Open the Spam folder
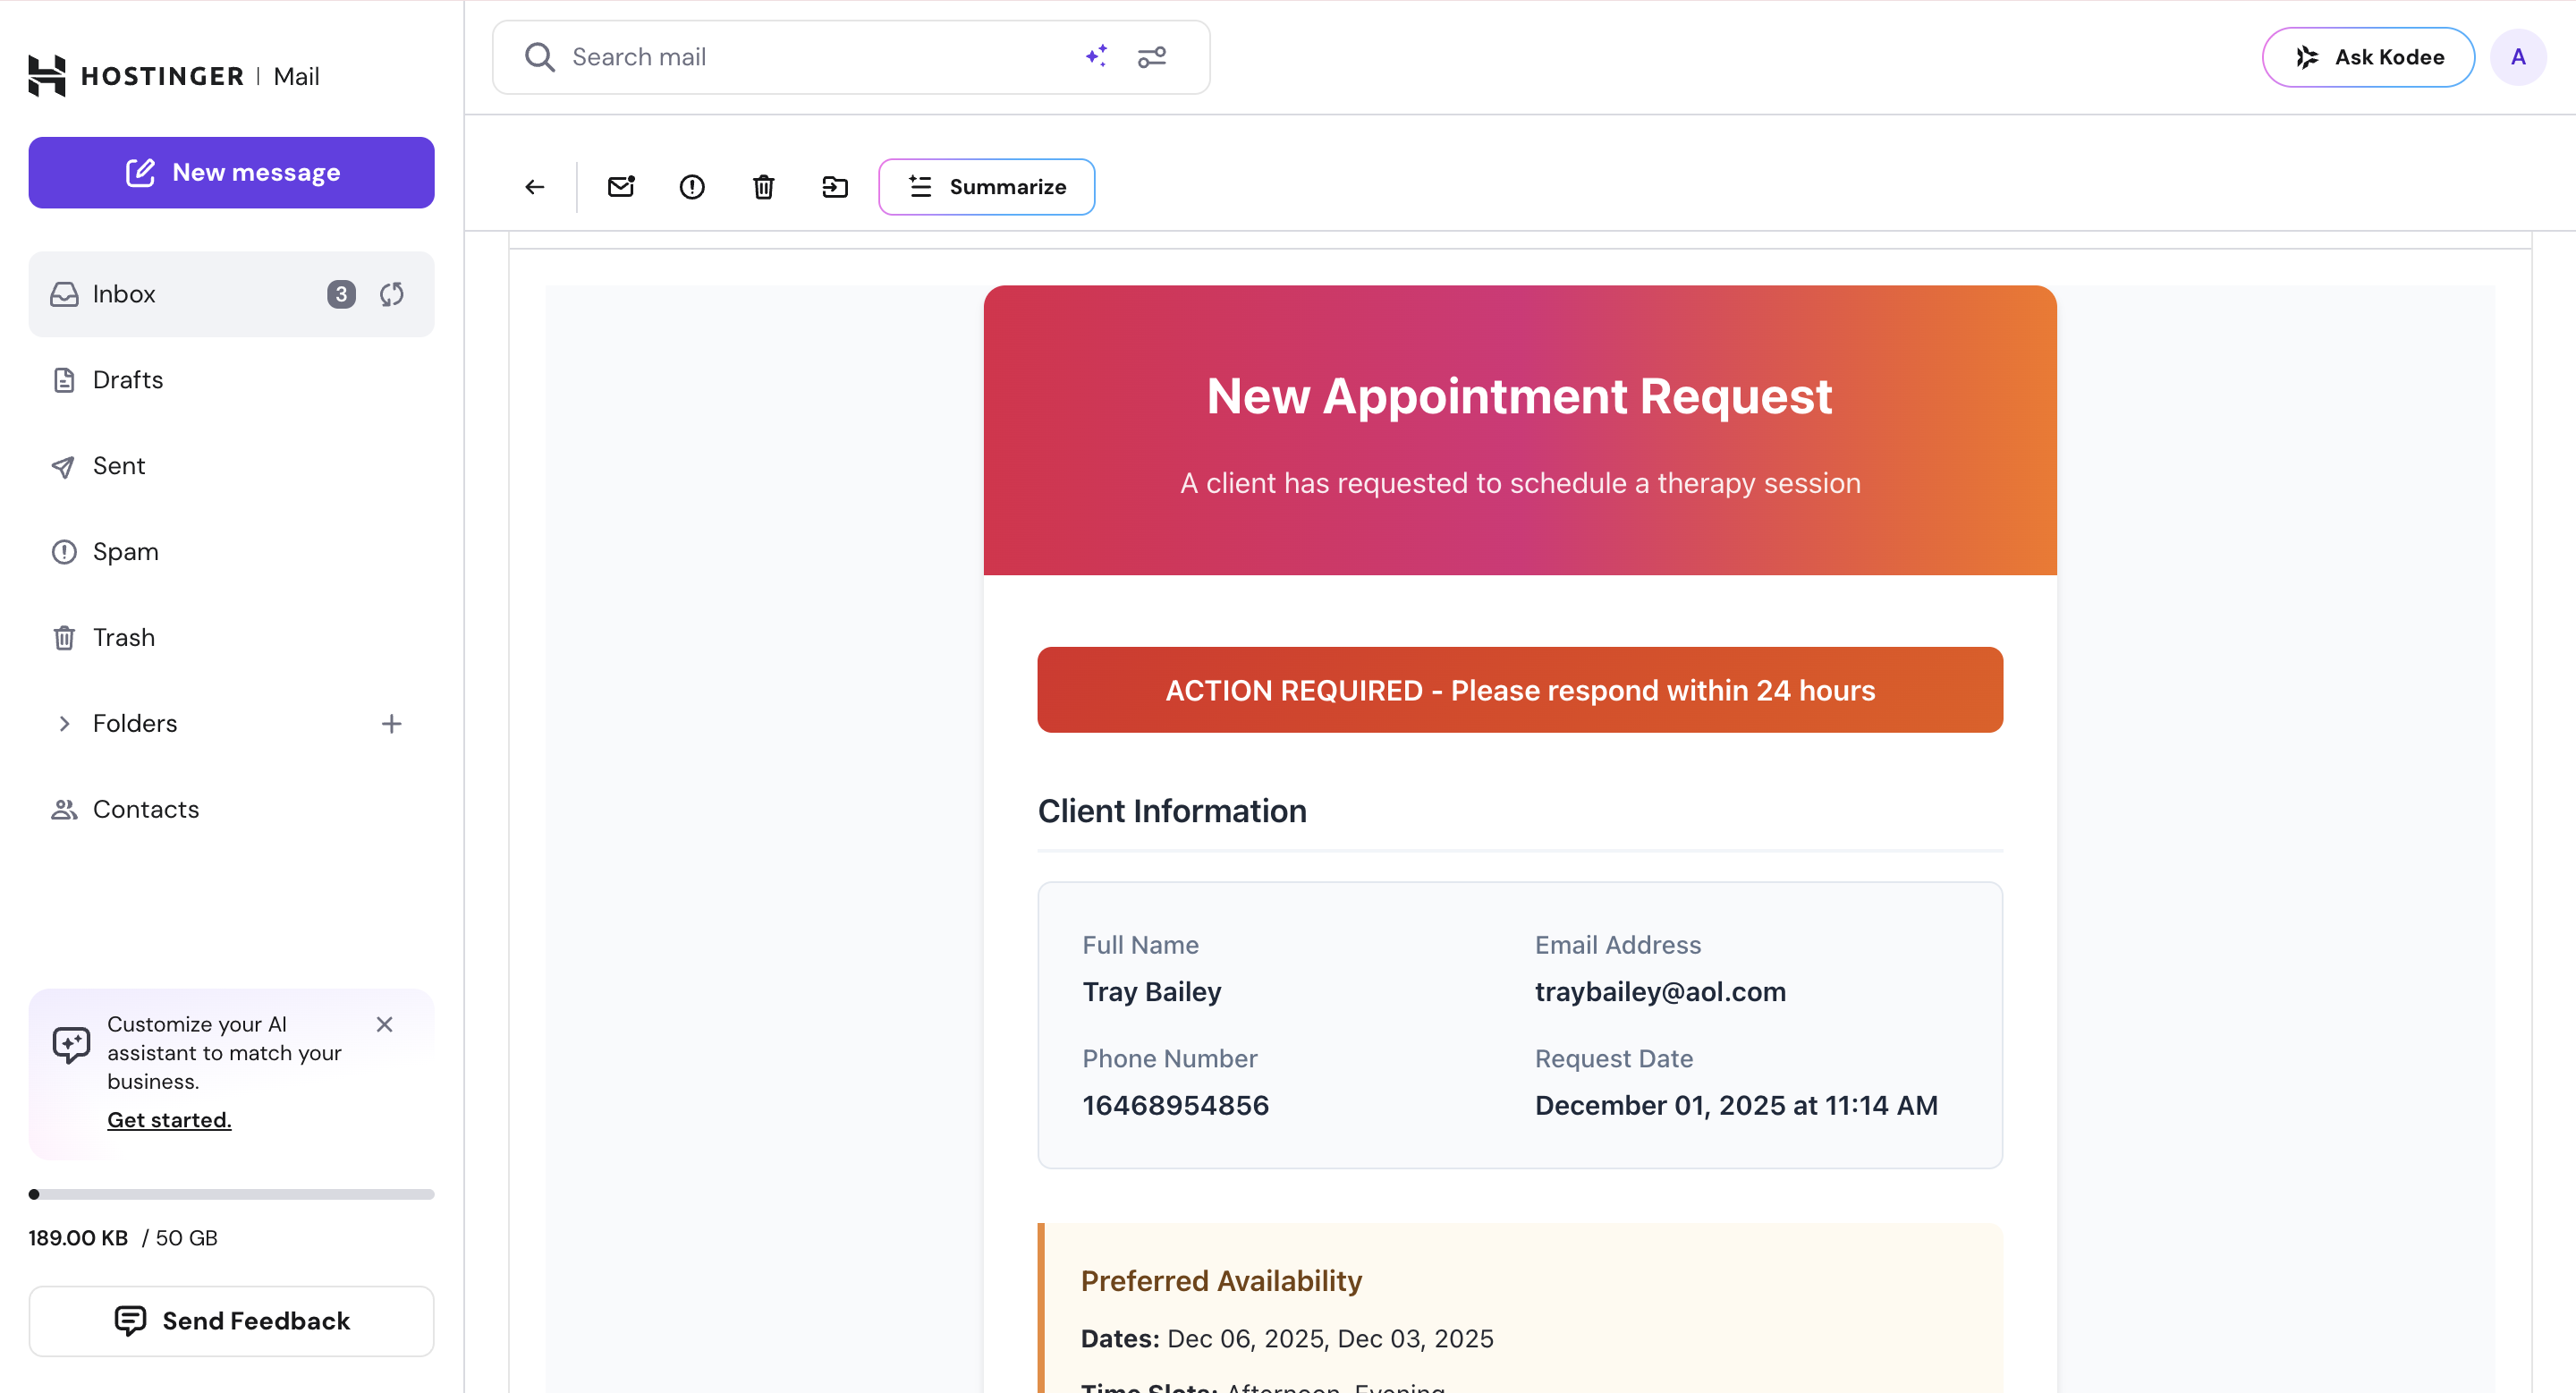Screen dimensions: 2576x1393 click(x=125, y=552)
